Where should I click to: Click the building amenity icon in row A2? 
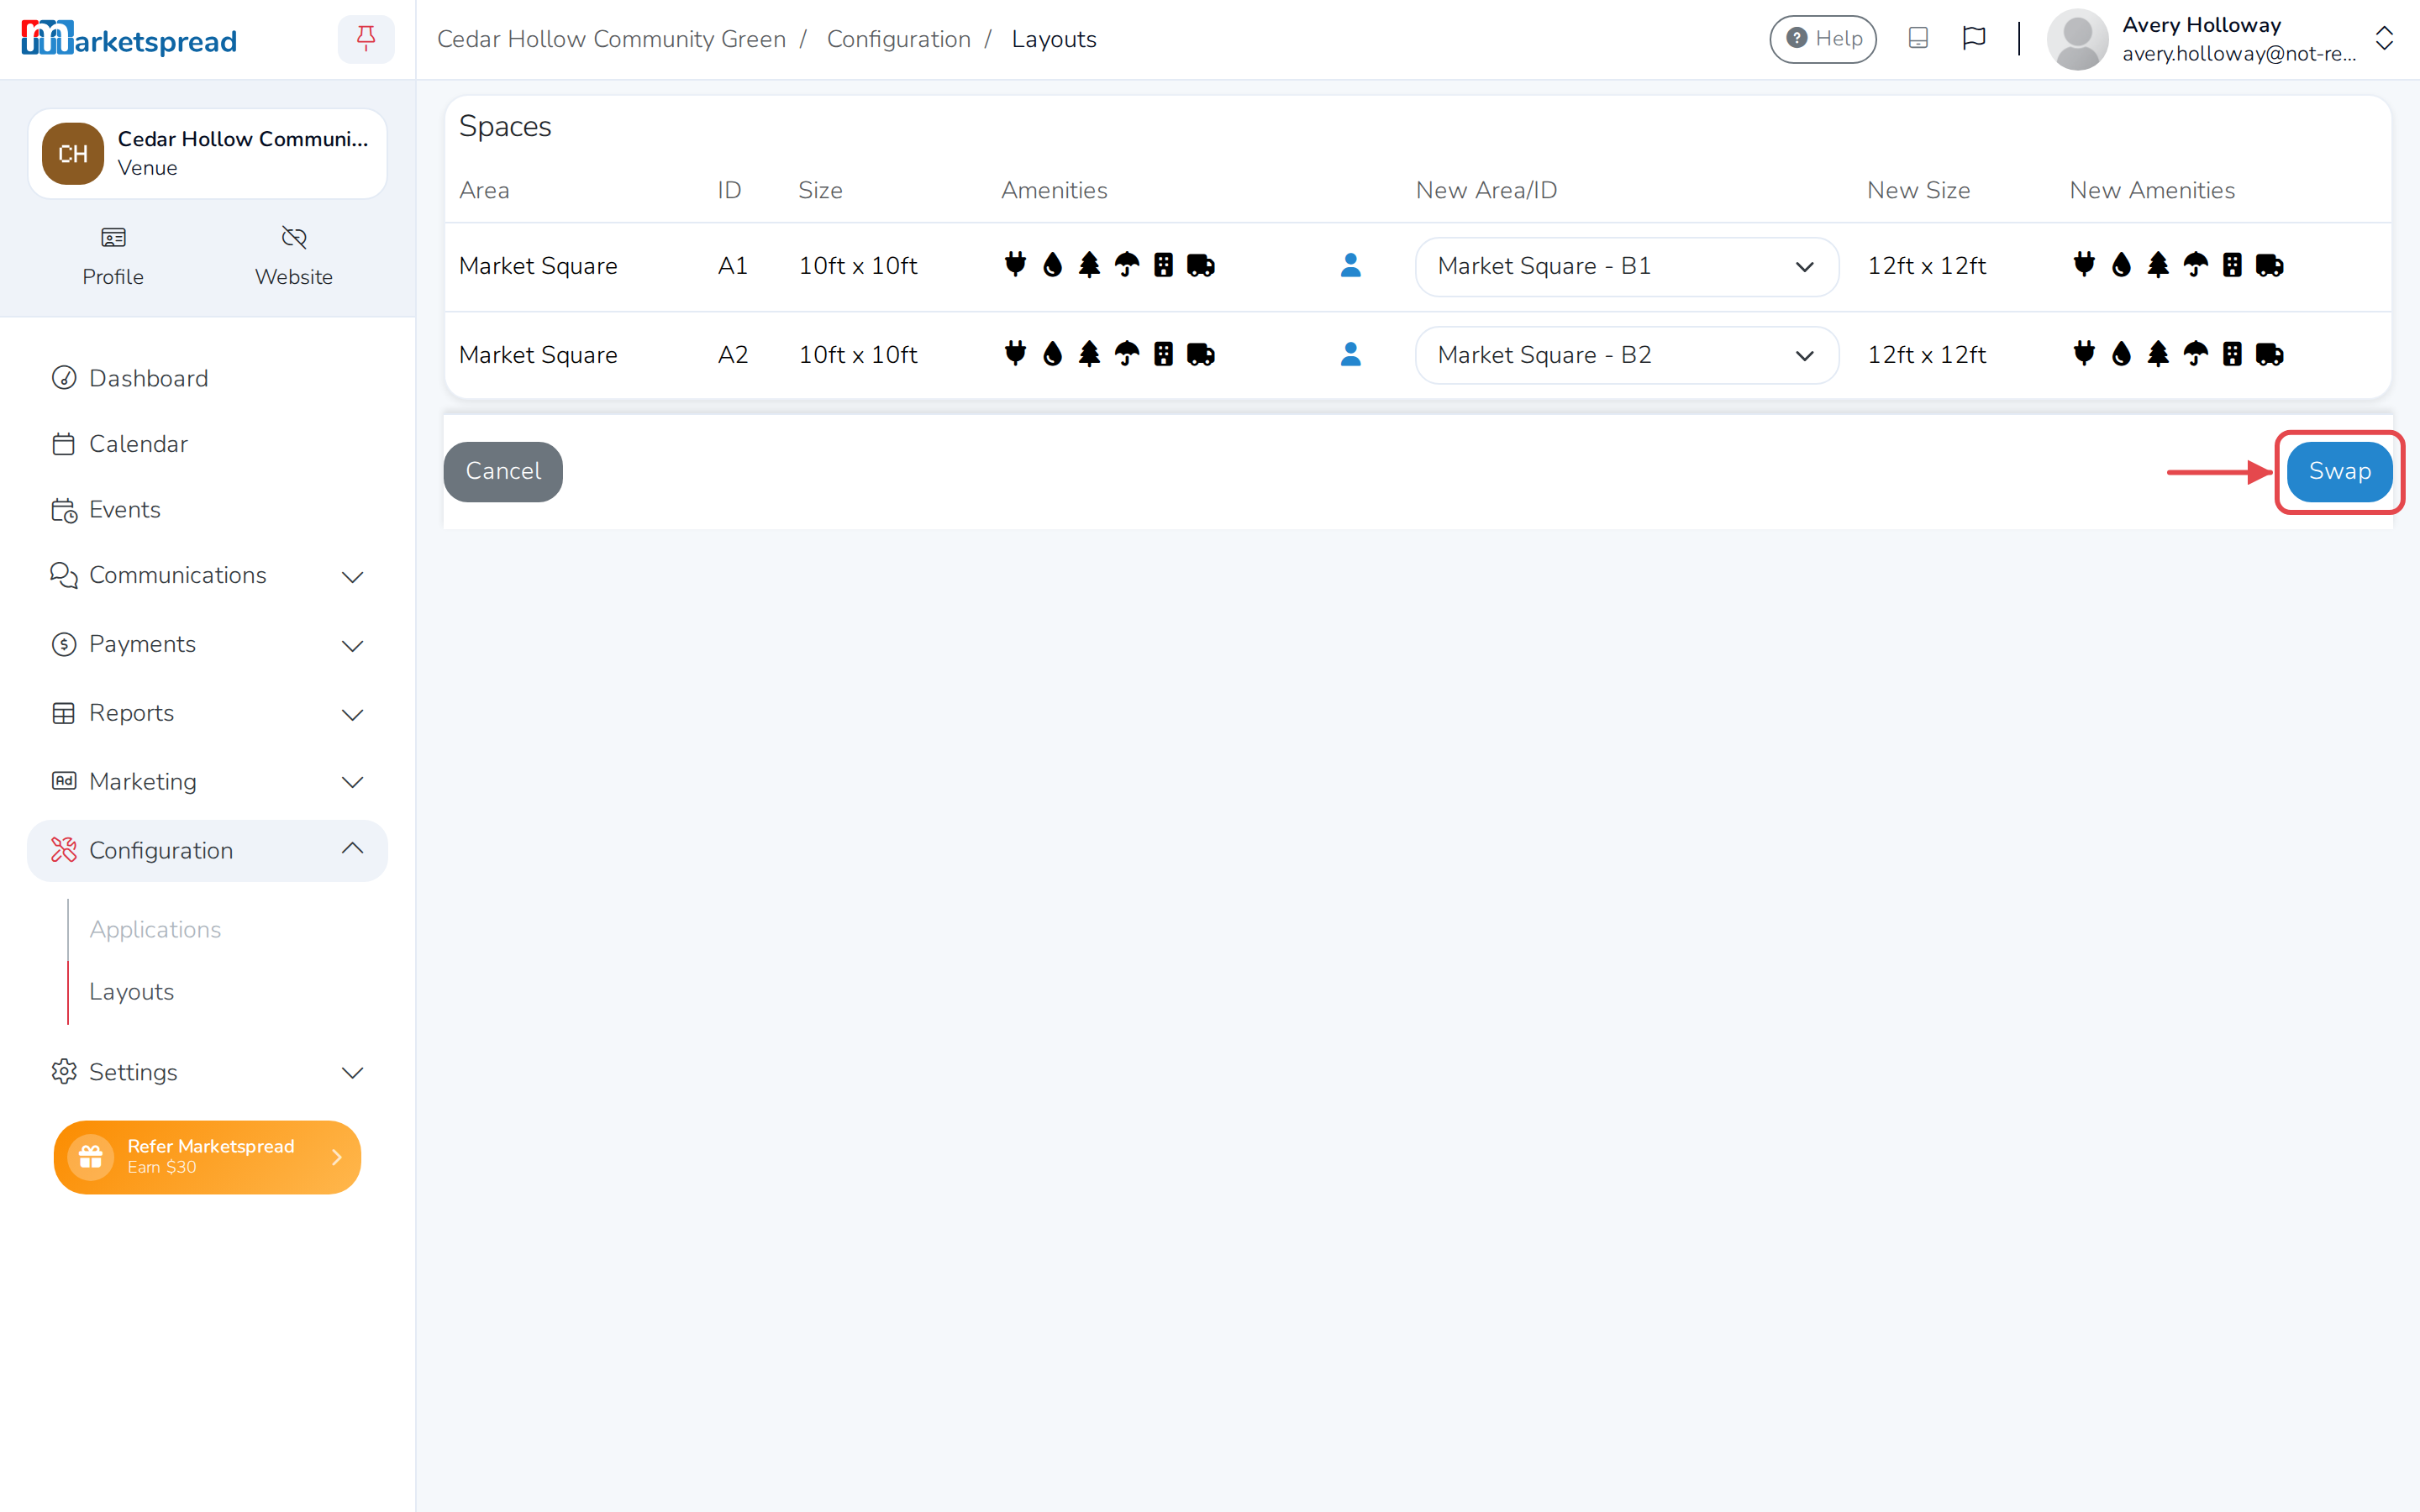[1163, 354]
